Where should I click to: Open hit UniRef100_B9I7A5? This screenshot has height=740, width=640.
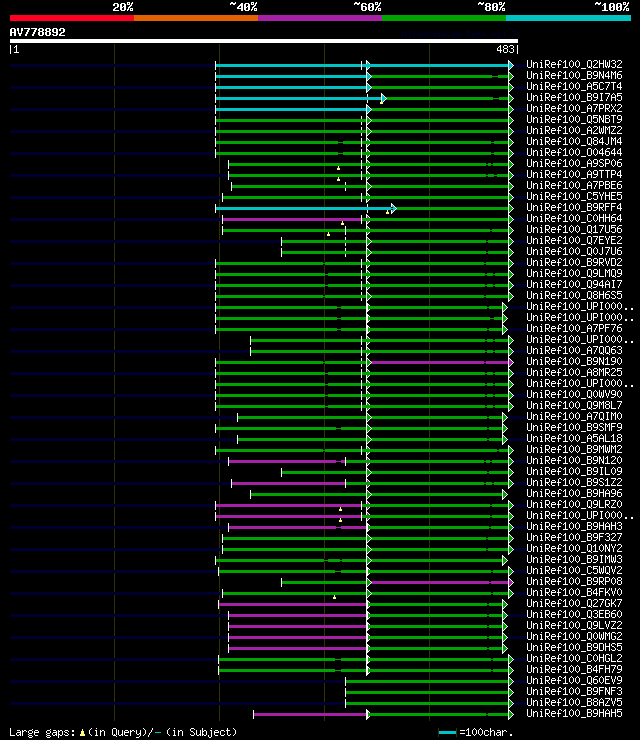click(574, 97)
